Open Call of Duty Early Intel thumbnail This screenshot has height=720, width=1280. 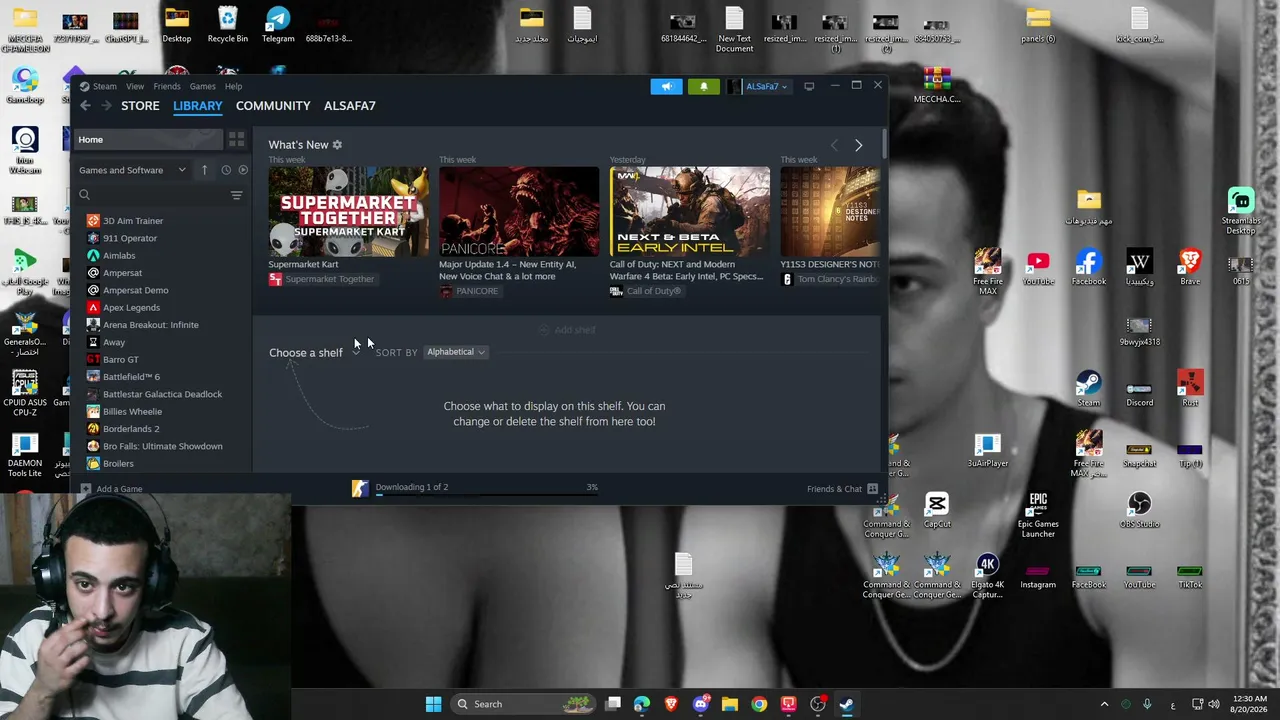click(690, 212)
